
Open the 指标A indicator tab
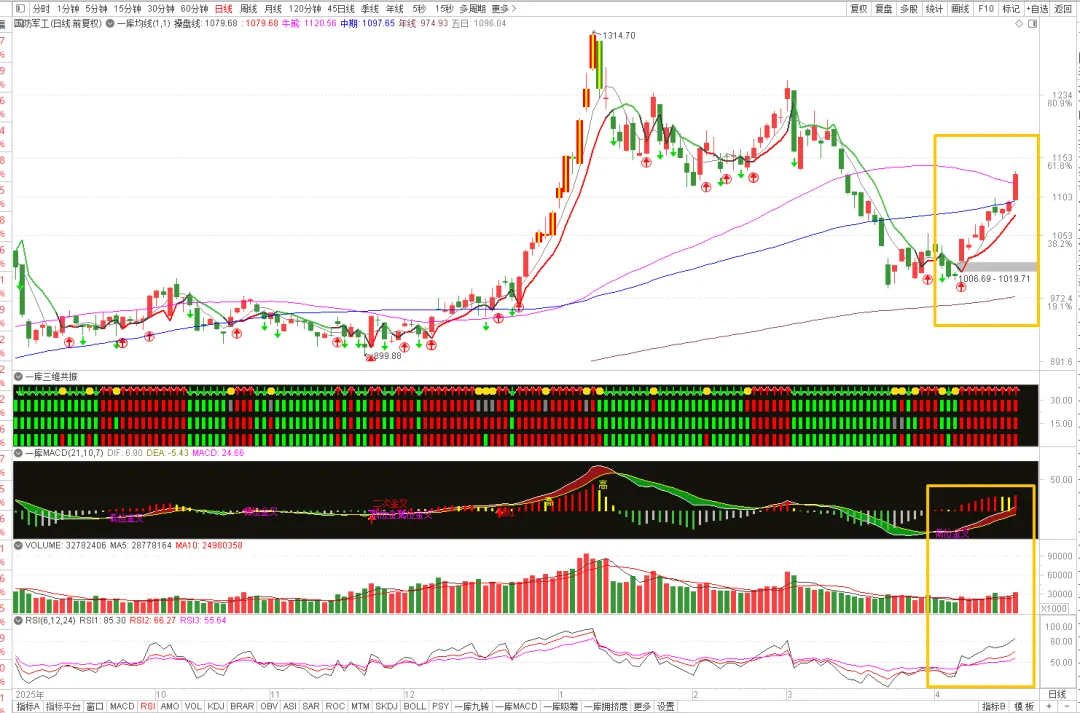(28, 706)
